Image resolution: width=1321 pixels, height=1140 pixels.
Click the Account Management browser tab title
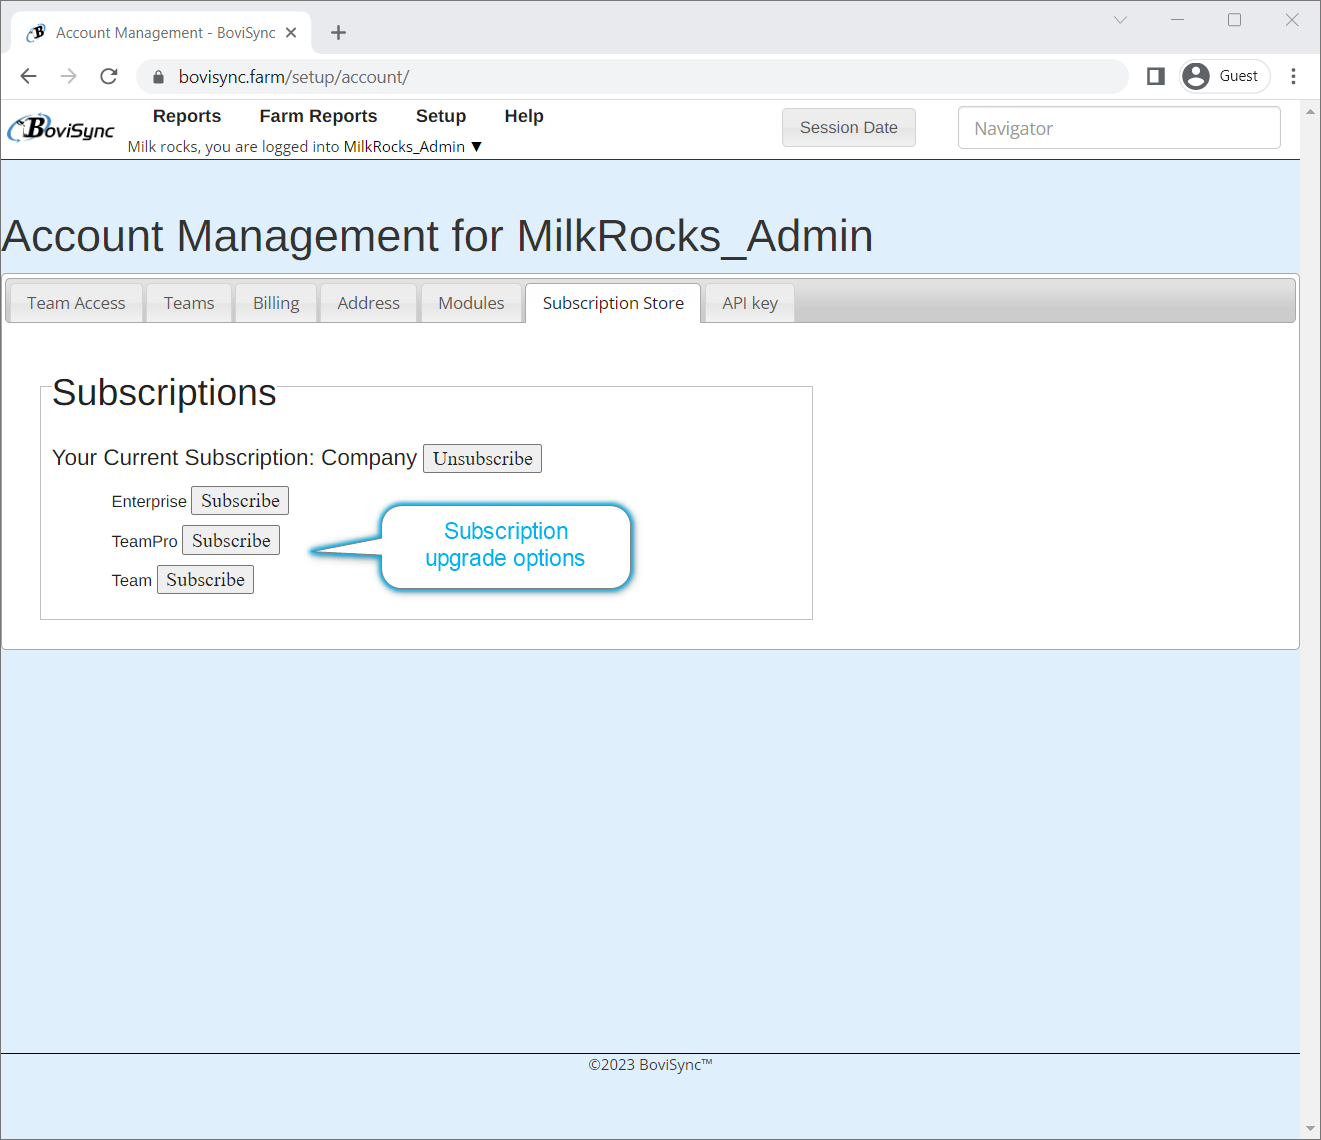165,33
